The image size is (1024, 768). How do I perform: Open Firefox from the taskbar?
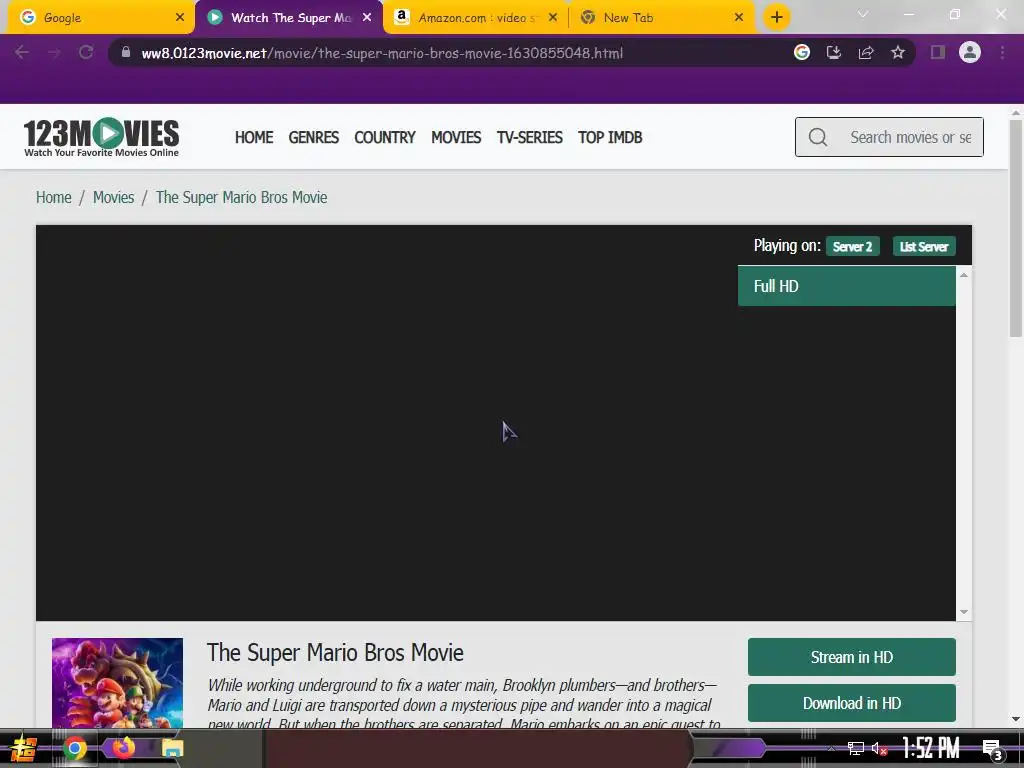point(123,747)
